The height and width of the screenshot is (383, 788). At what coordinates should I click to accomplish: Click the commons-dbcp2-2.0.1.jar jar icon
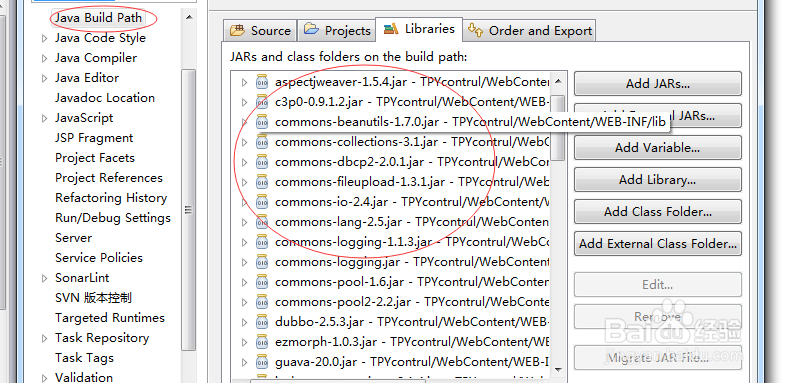pos(262,162)
